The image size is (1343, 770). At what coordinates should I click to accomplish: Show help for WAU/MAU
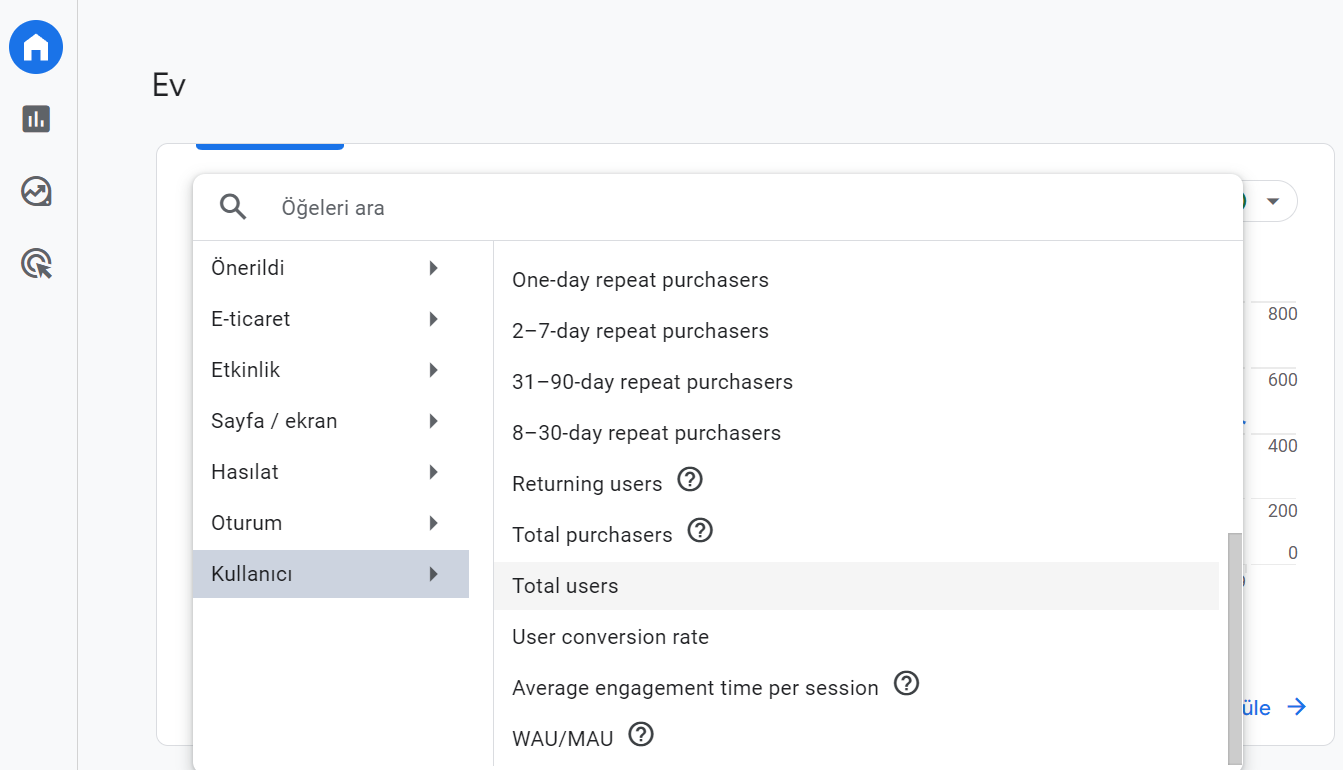641,735
